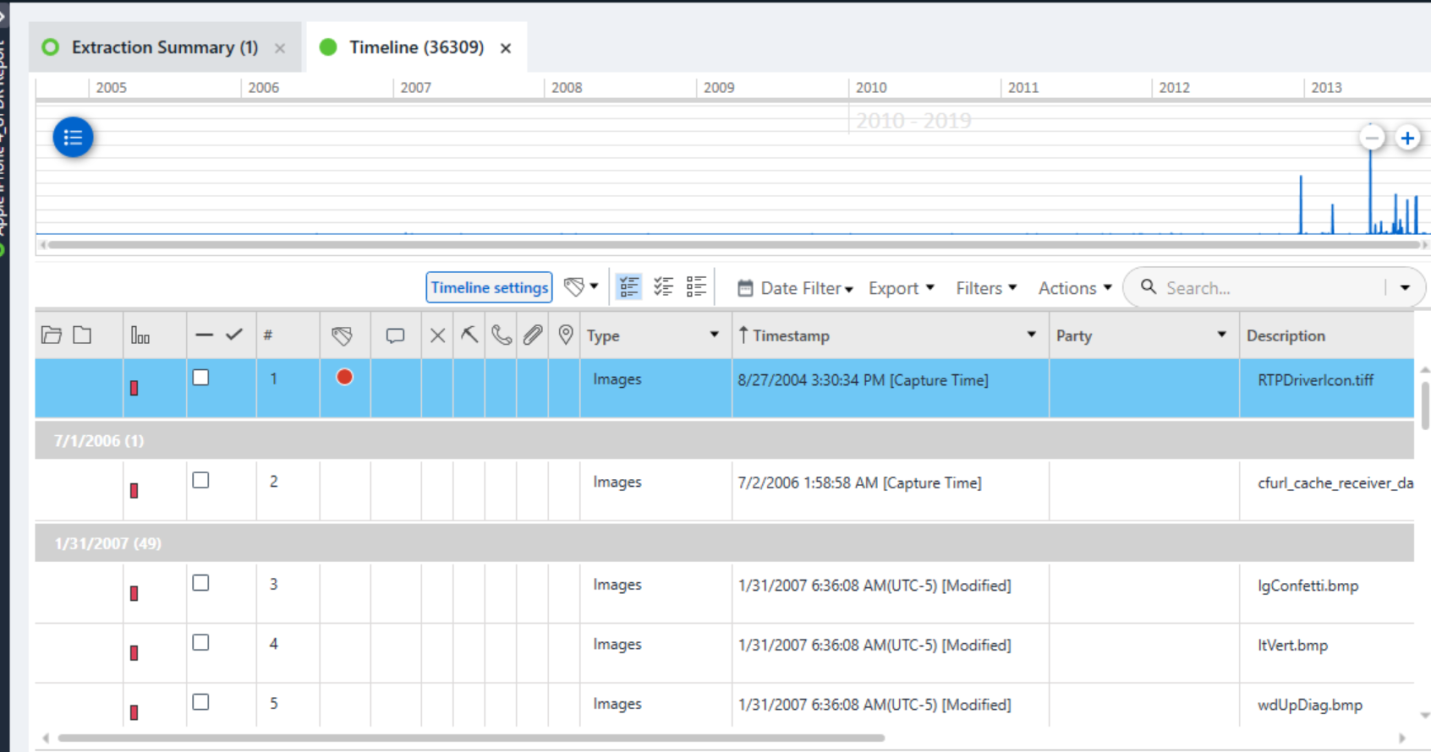Image resolution: width=1431 pixels, height=752 pixels.
Task: Click the 2010 year marker on timeline
Action: click(x=871, y=88)
